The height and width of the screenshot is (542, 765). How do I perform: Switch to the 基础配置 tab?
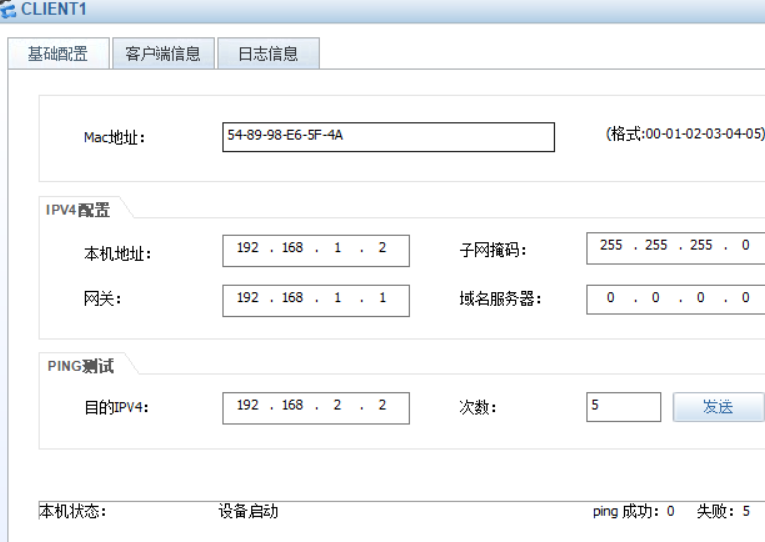(58, 53)
